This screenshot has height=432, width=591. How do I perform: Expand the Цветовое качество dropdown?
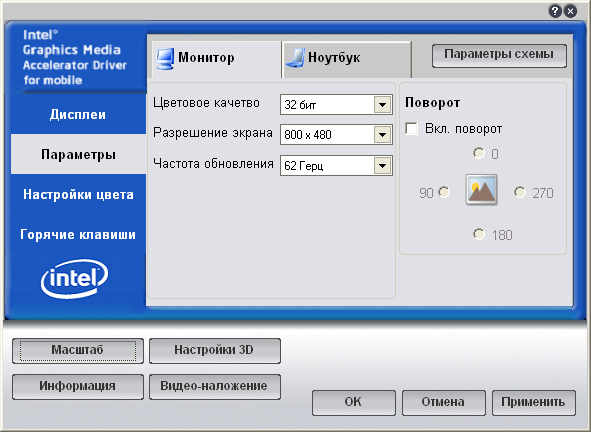click(x=382, y=105)
